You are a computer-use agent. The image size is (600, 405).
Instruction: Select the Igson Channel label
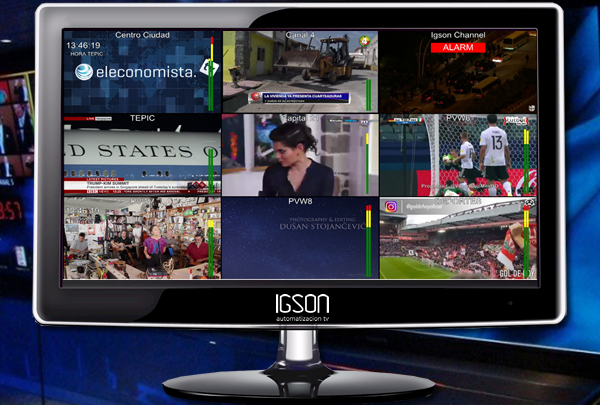[x=458, y=35]
